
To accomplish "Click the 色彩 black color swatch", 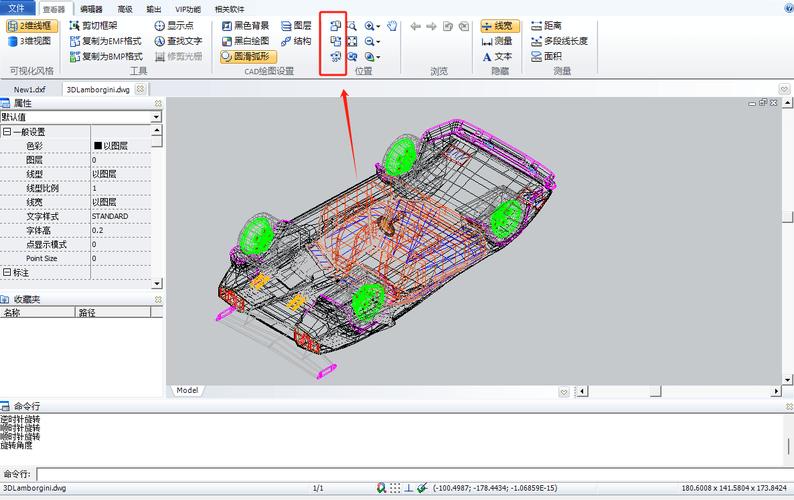I will point(98,146).
